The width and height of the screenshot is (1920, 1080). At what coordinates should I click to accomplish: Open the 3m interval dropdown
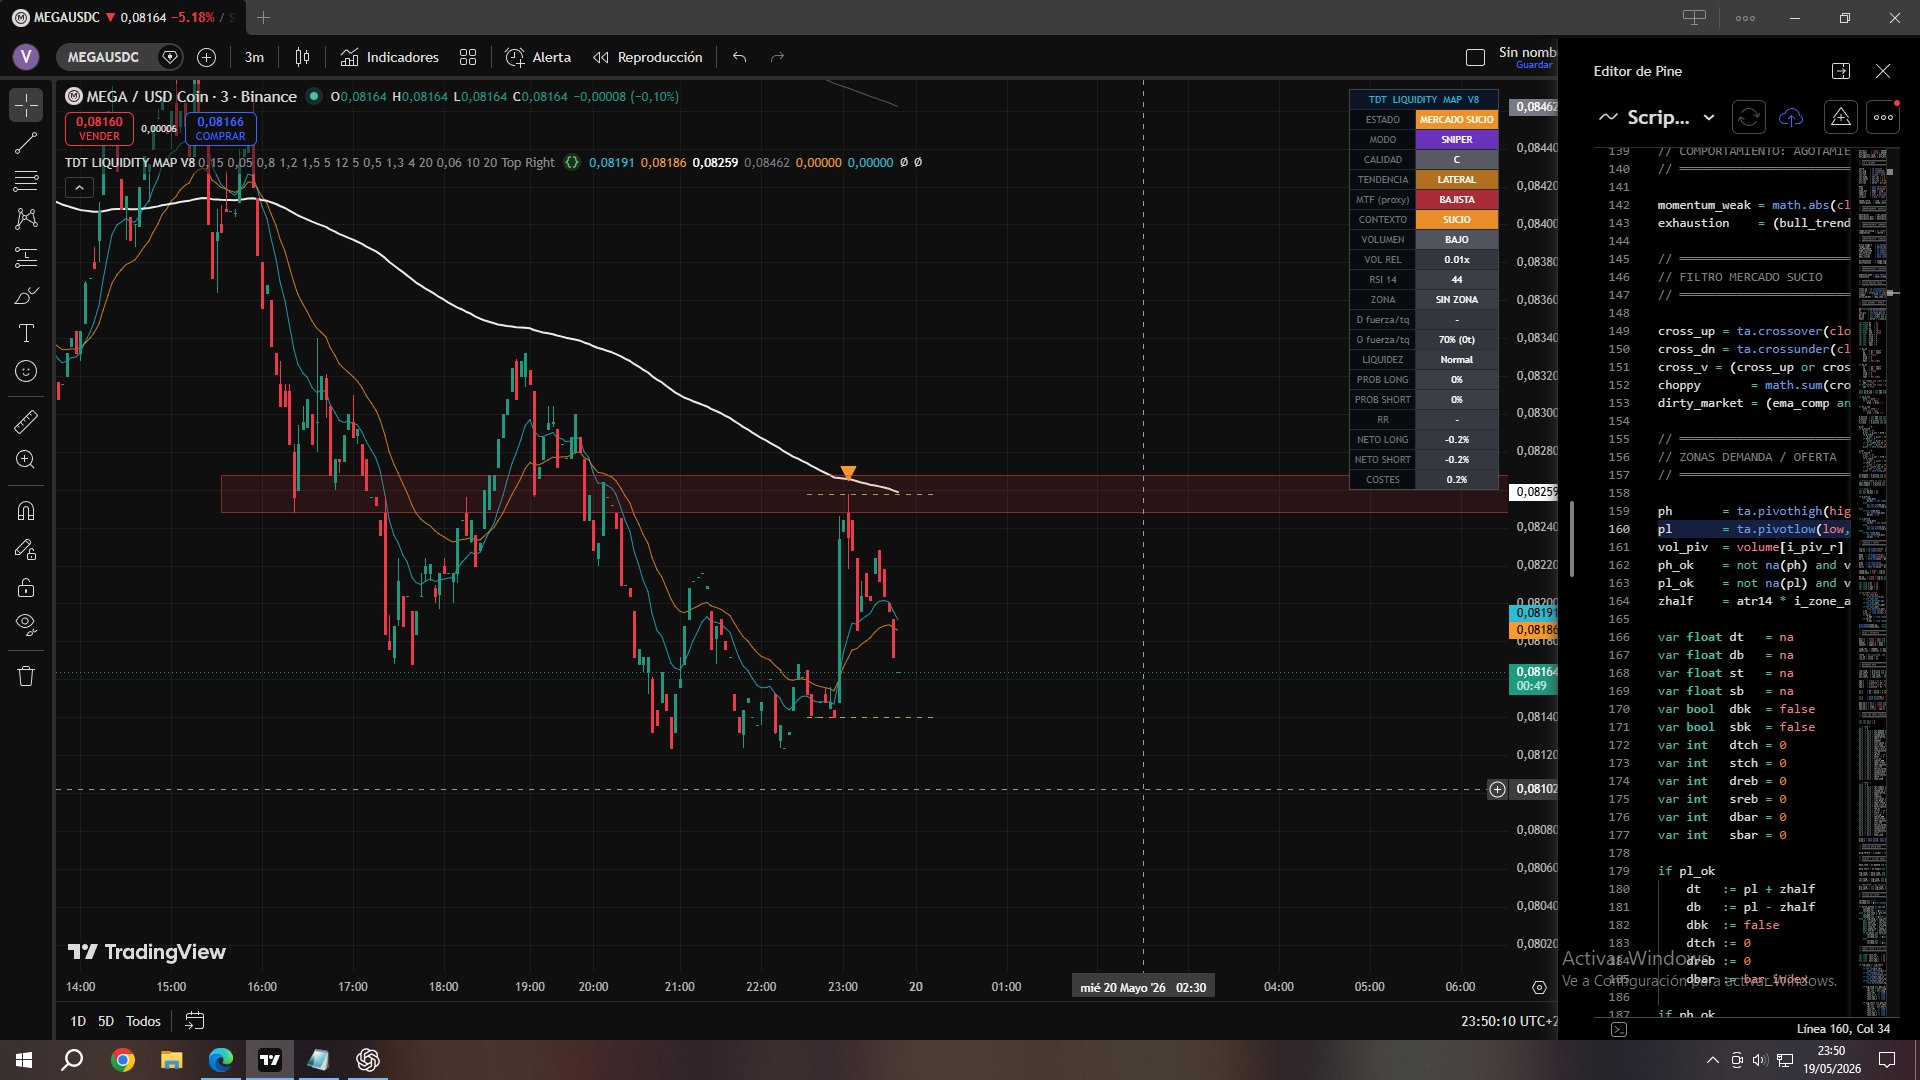[x=255, y=57]
